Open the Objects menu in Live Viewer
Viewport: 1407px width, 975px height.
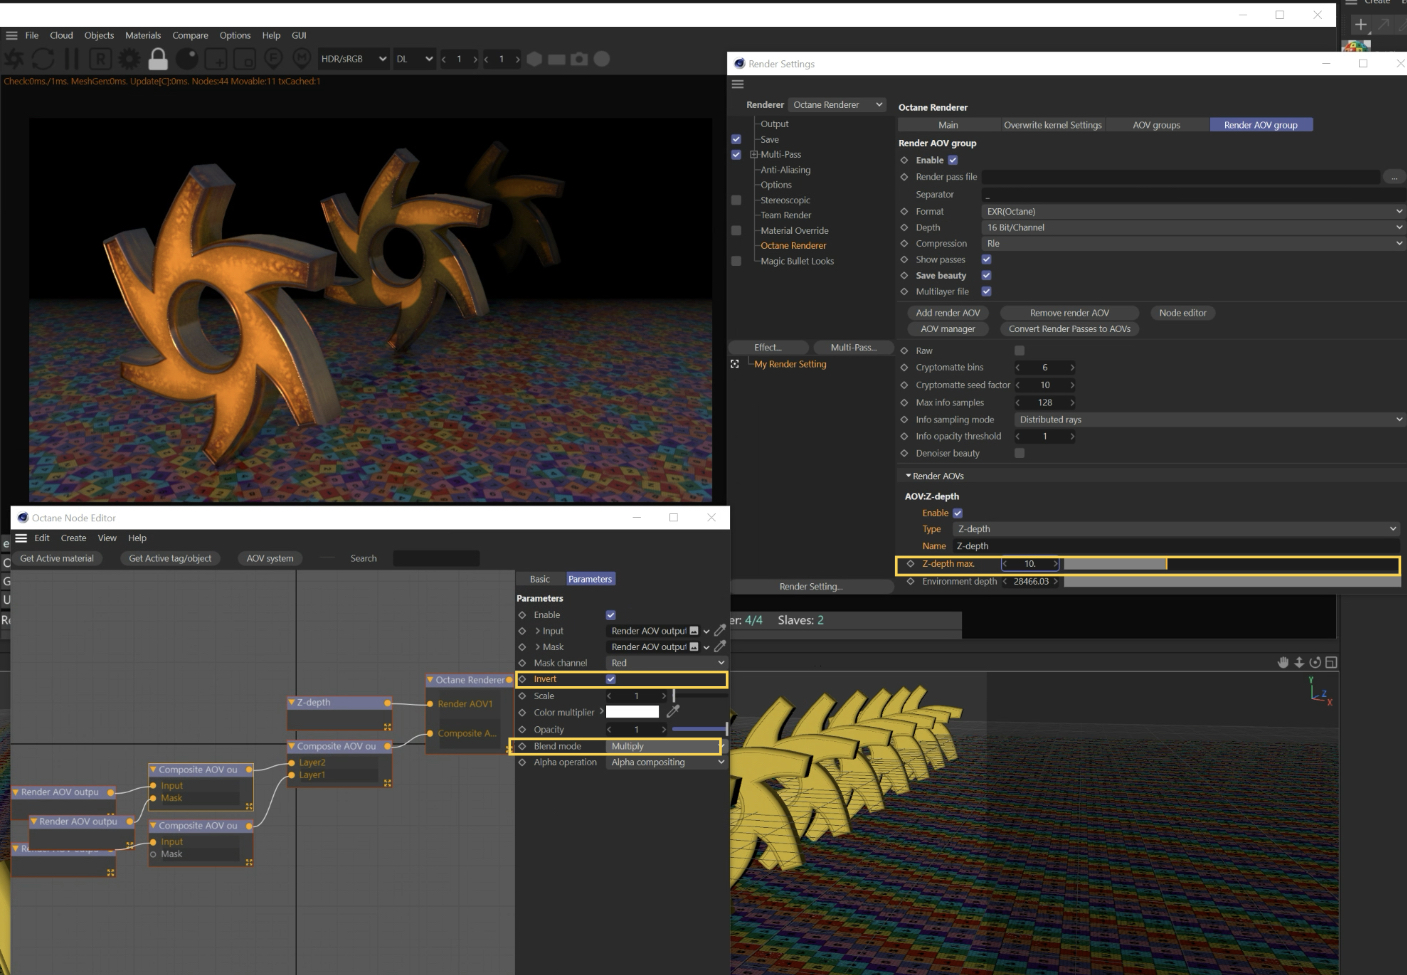(99, 35)
